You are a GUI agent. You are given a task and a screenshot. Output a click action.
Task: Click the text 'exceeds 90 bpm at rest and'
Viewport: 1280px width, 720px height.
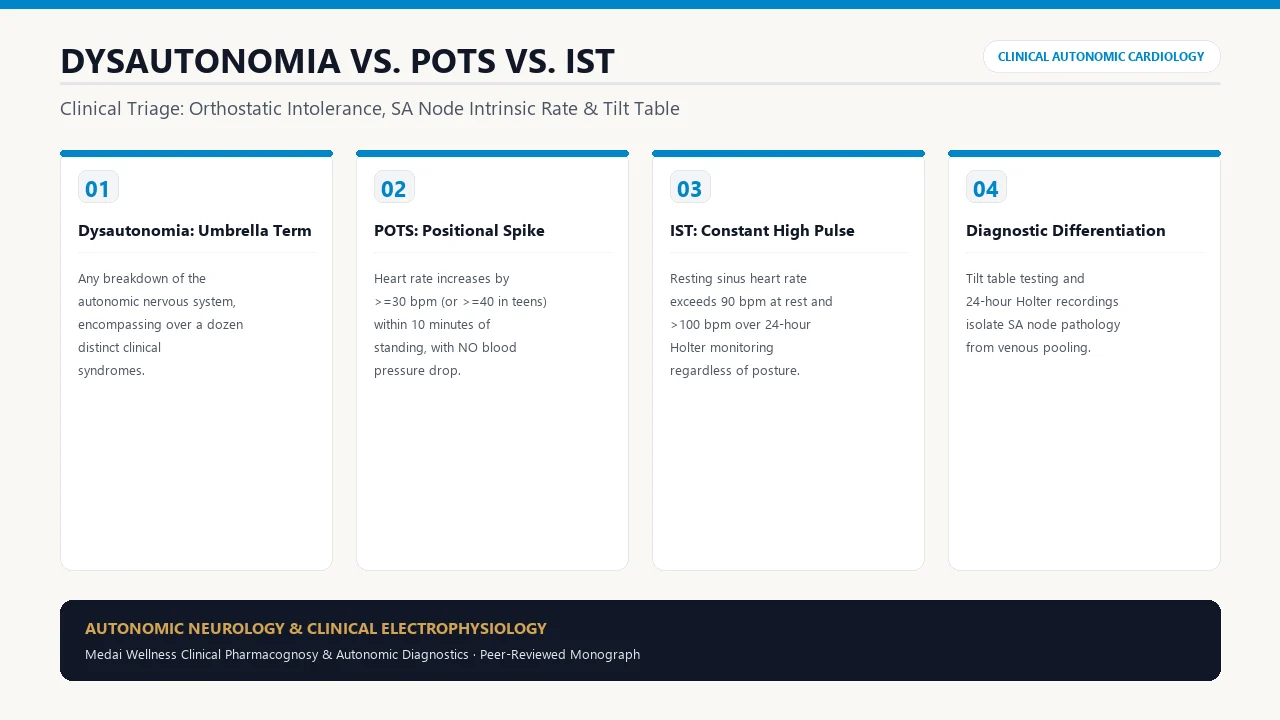[751, 302]
